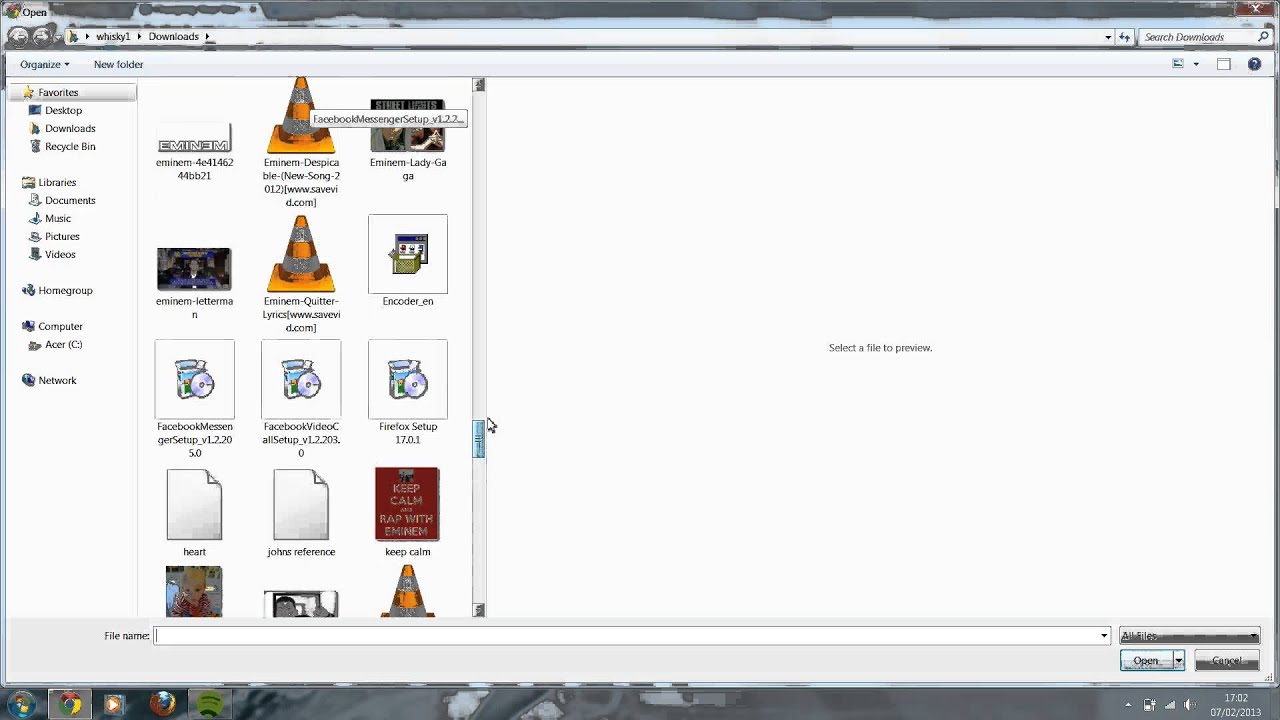
Task: Open the Documents library
Action: pyautogui.click(x=70, y=200)
